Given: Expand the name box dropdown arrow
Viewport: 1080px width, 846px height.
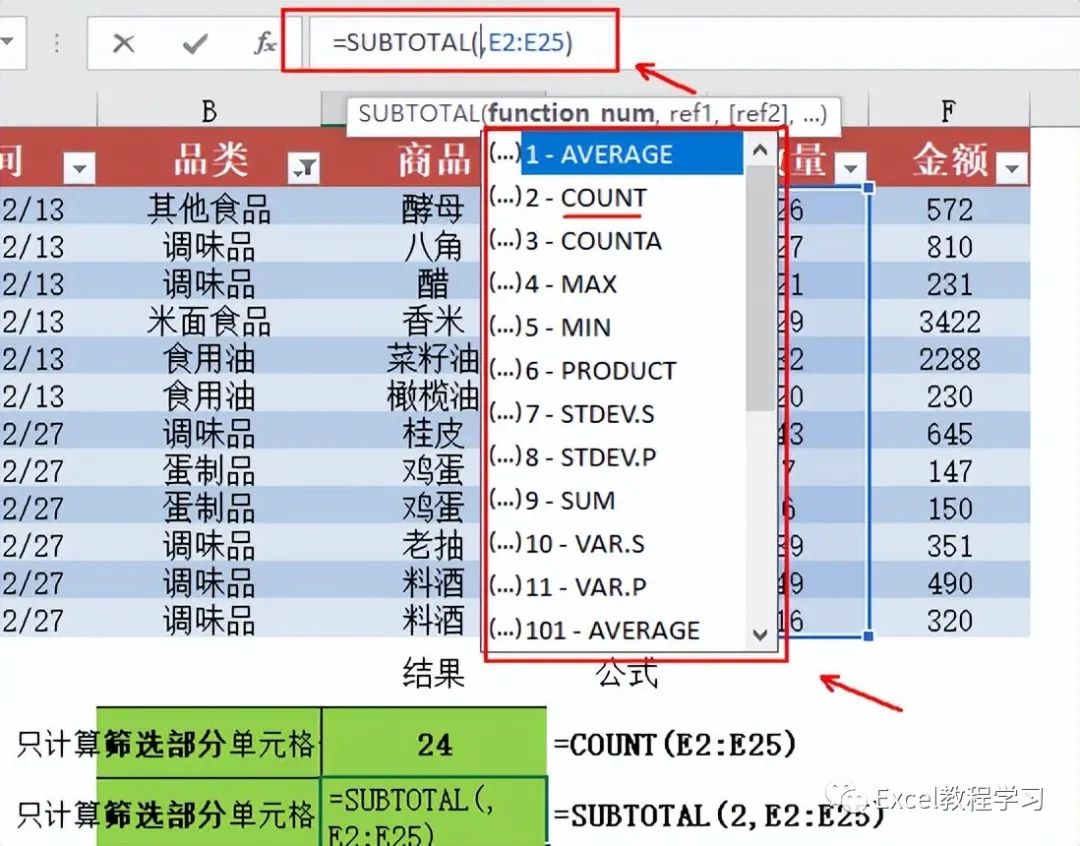Looking at the screenshot, I should [x=7, y=41].
